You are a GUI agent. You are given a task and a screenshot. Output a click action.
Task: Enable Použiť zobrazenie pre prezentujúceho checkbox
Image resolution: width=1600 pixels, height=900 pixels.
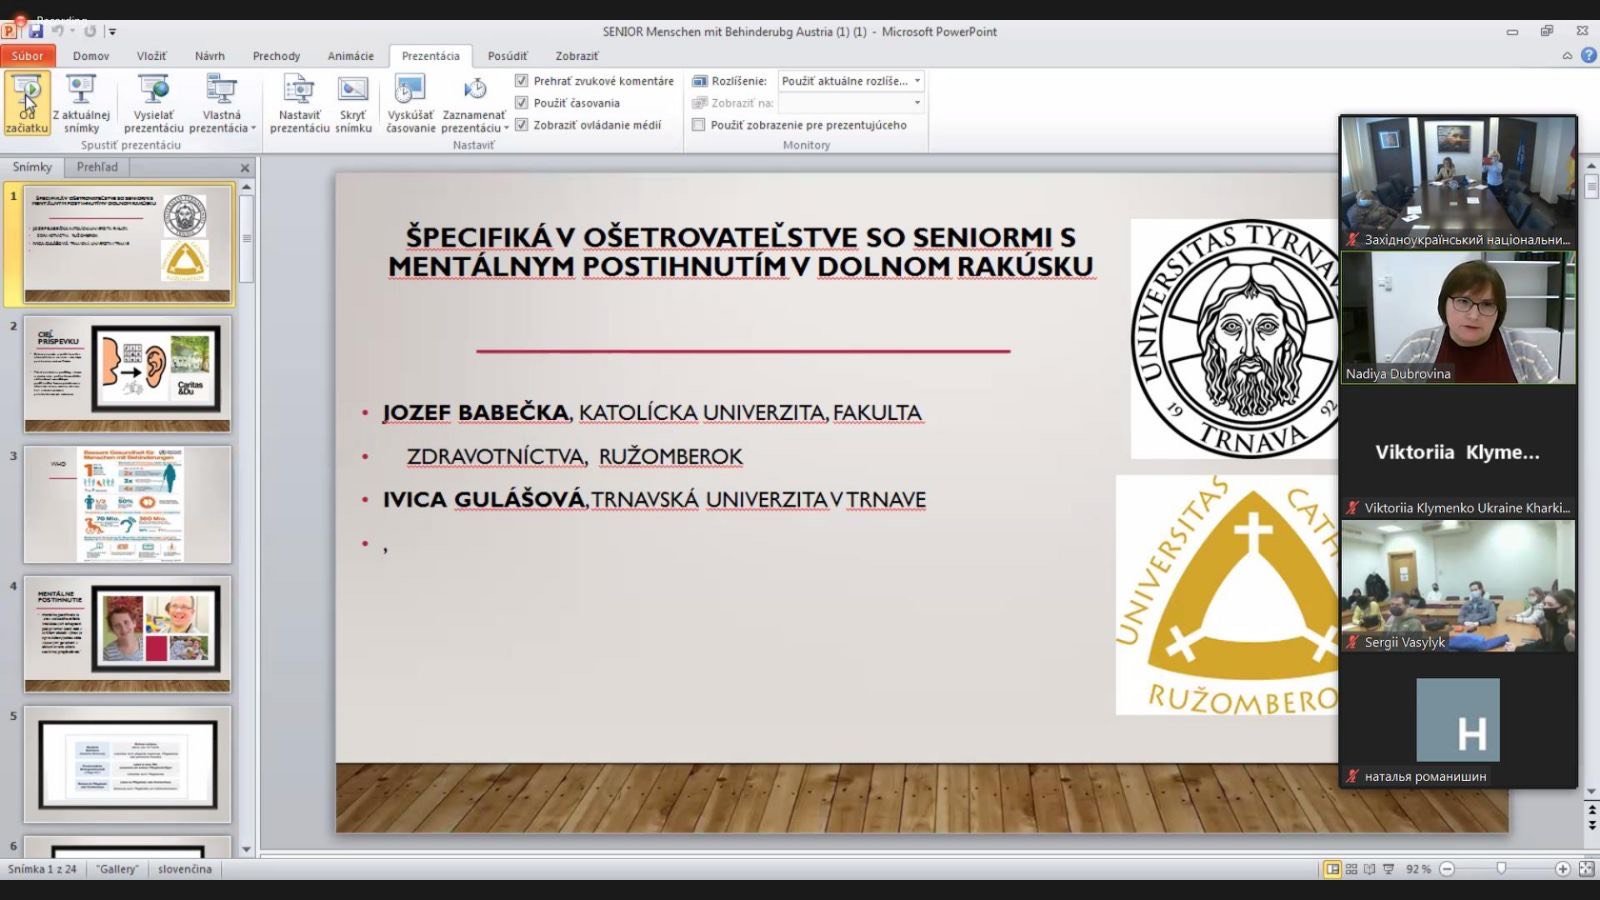pos(699,125)
